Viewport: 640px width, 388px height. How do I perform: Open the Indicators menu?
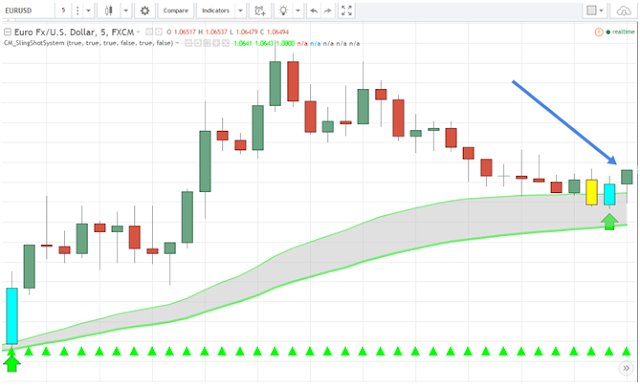(x=216, y=11)
